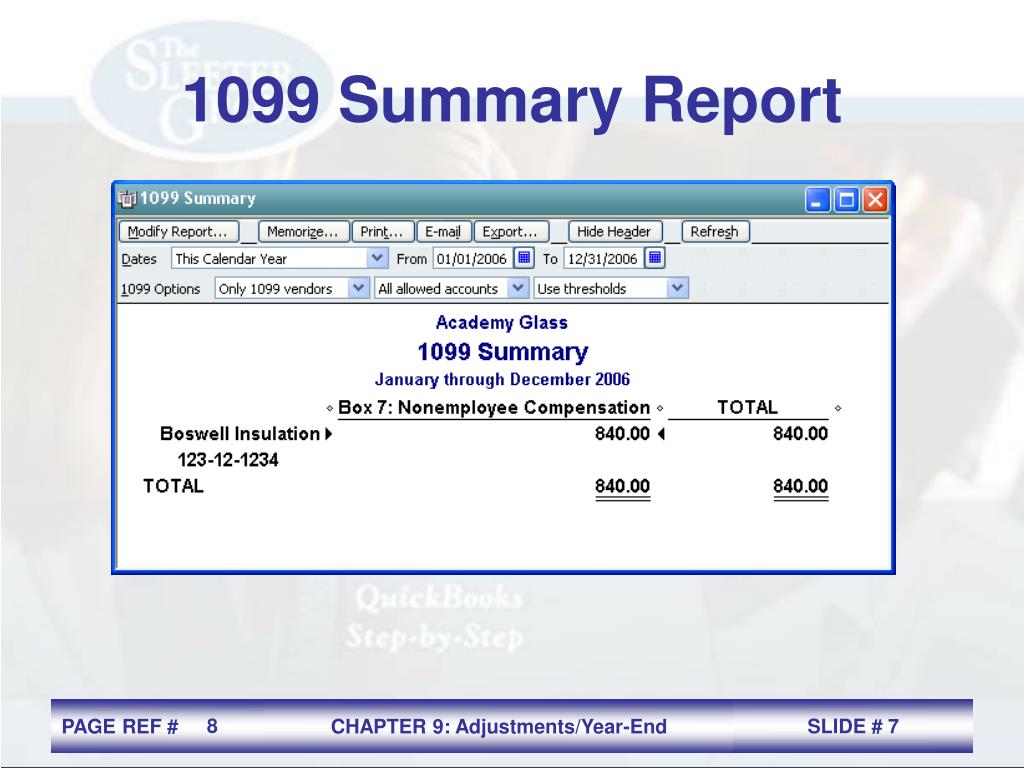Viewport: 1024px width, 768px height.
Task: Open the To date calendar picker
Action: [x=655, y=258]
